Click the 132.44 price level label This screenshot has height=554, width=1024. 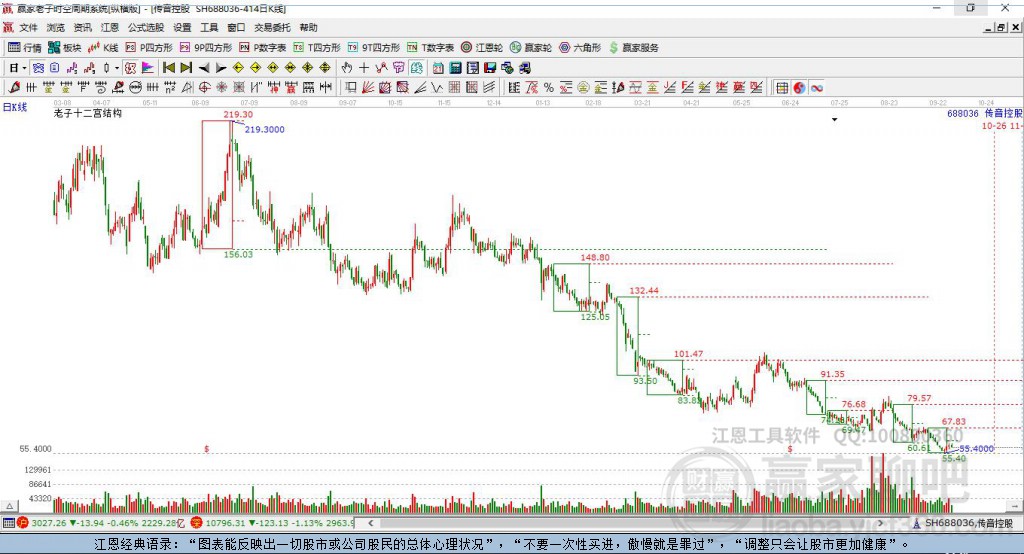pos(644,291)
